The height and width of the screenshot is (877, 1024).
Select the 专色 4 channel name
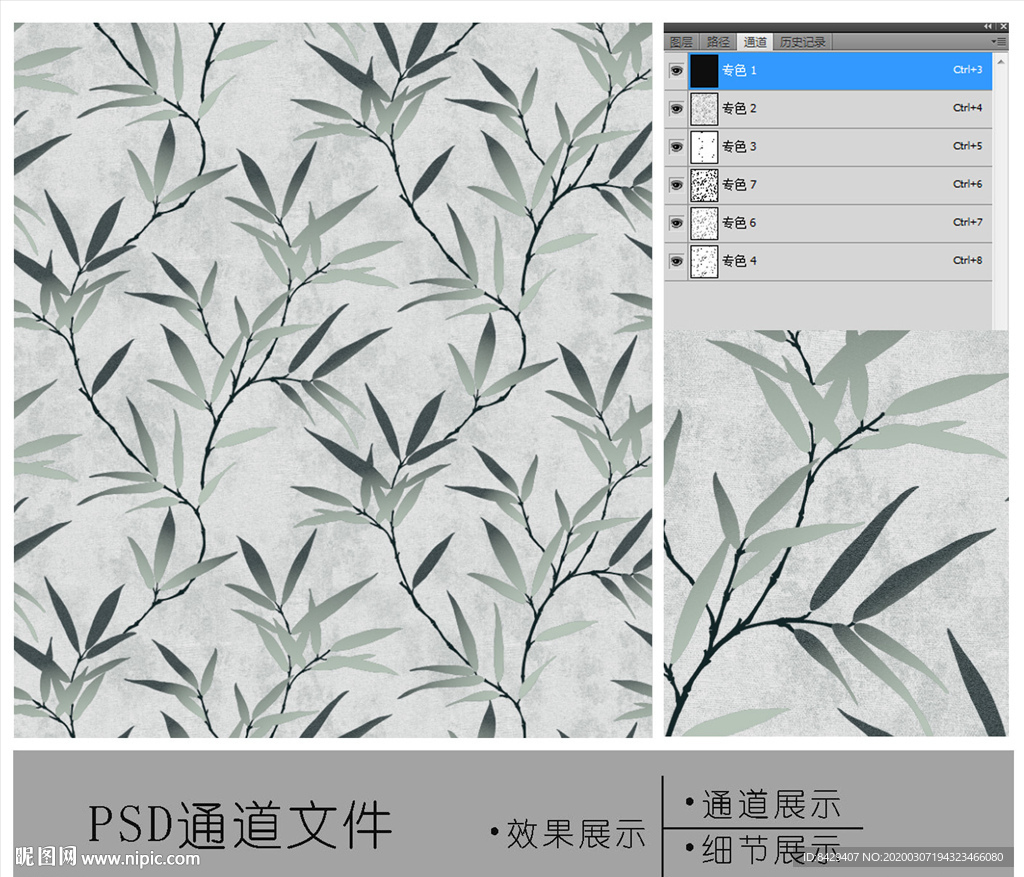coord(739,261)
